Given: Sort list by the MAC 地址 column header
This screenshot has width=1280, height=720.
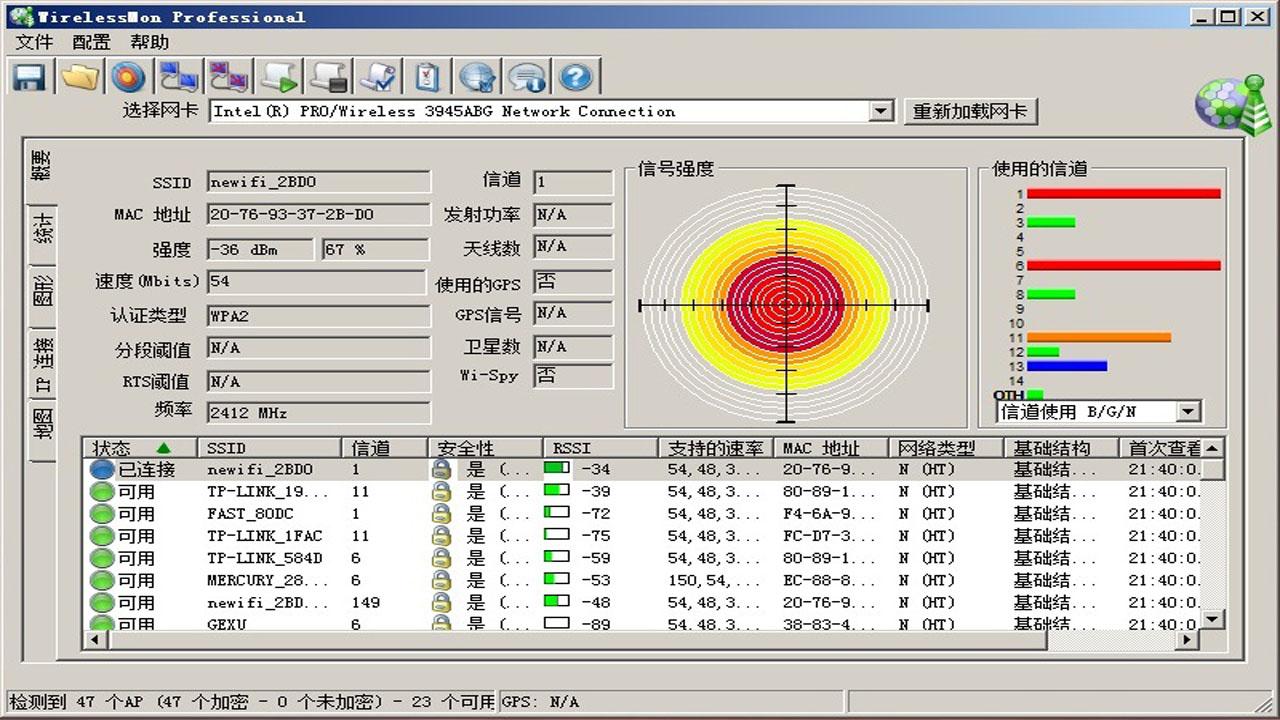Looking at the screenshot, I should (x=832, y=448).
